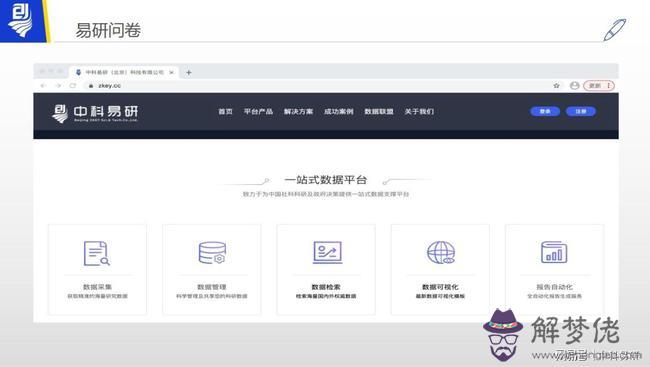
Task: Click the browser update button
Action: click(599, 85)
